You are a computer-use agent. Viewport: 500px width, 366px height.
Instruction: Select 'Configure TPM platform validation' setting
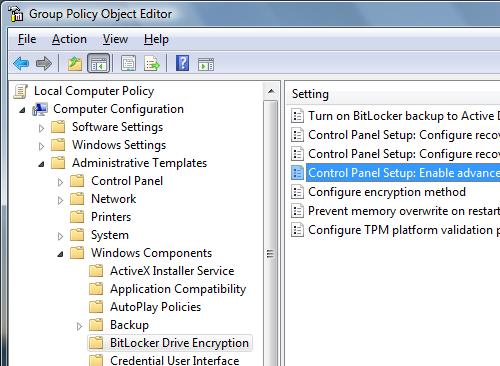pos(403,230)
